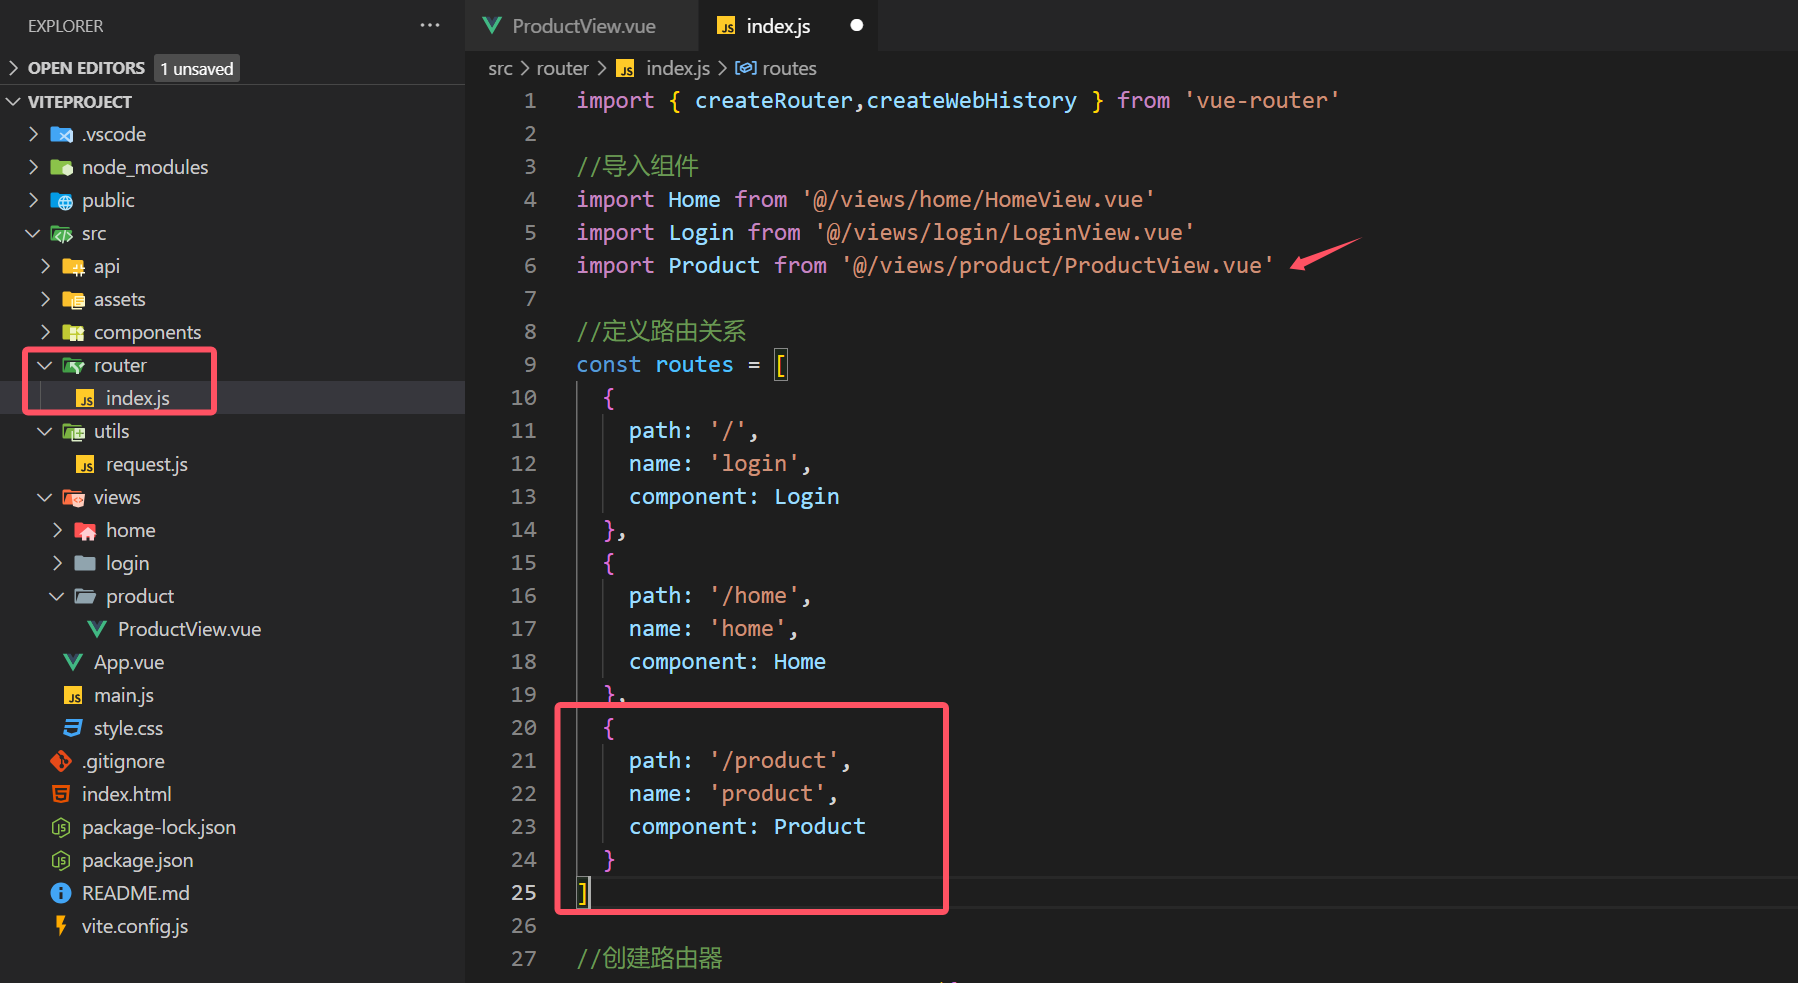The image size is (1798, 983).
Task: Expand the home folder chevron
Action: pos(58,530)
